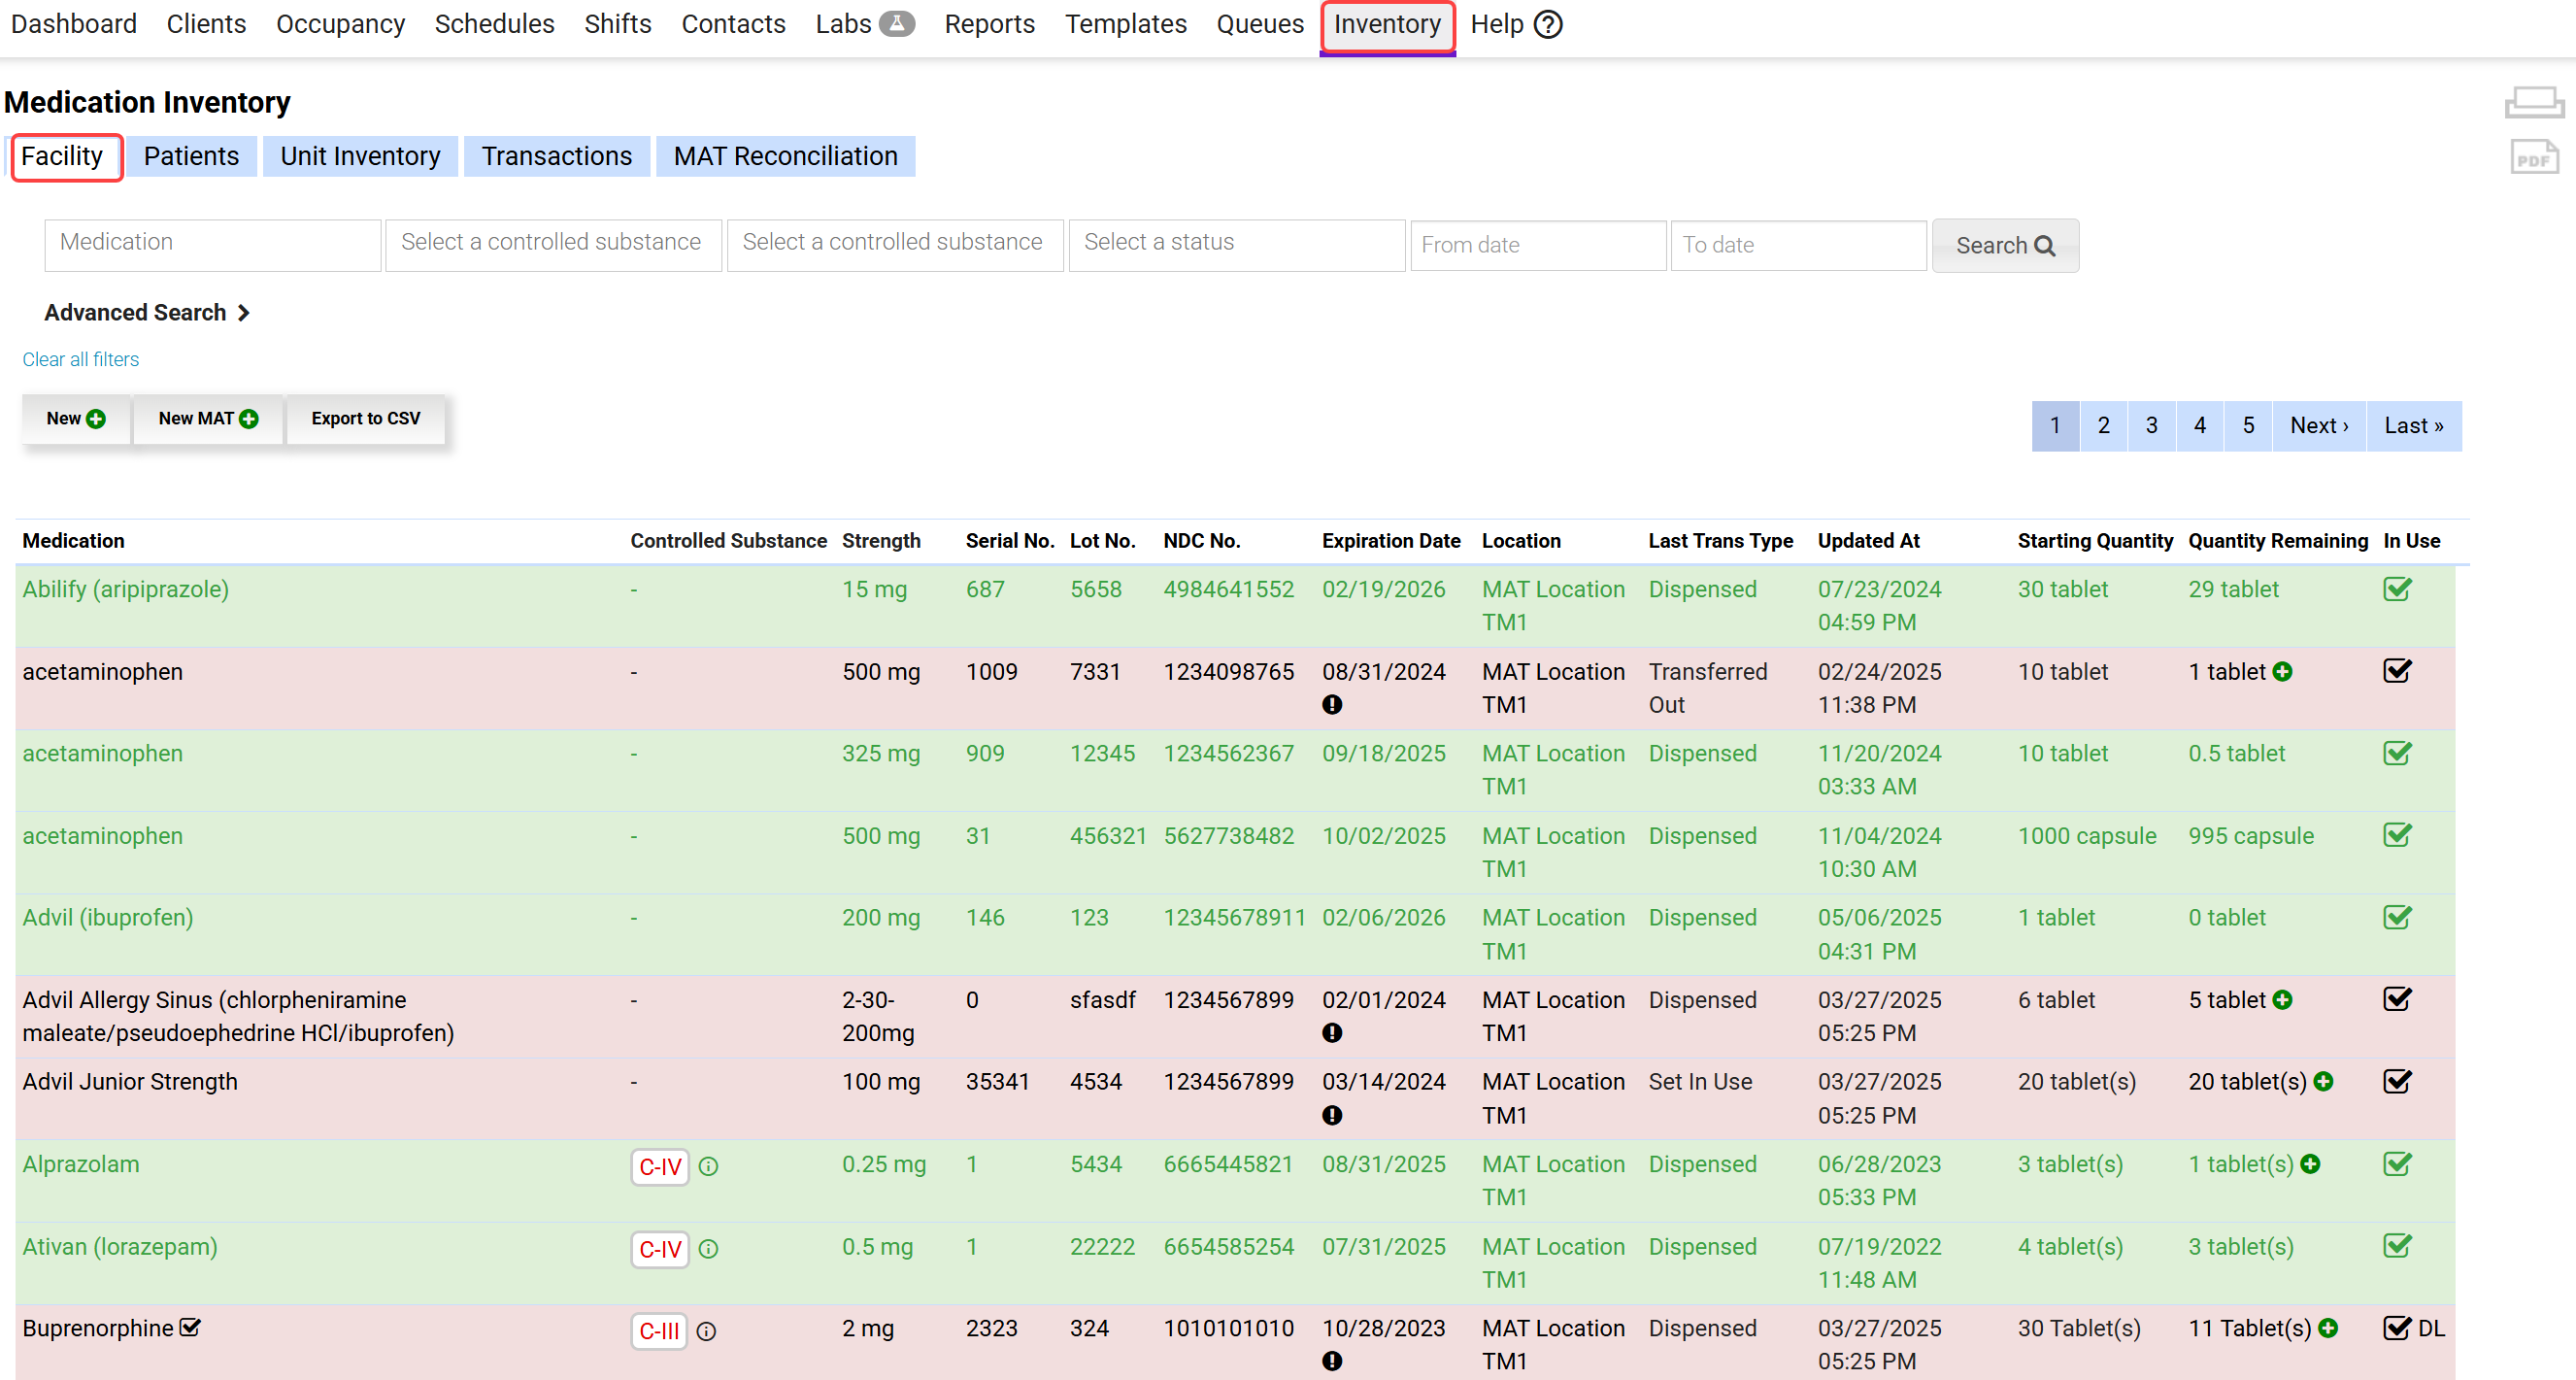Click the Help question mark icon
Screen dimensions: 2576x1380
pyautogui.click(x=1547, y=24)
